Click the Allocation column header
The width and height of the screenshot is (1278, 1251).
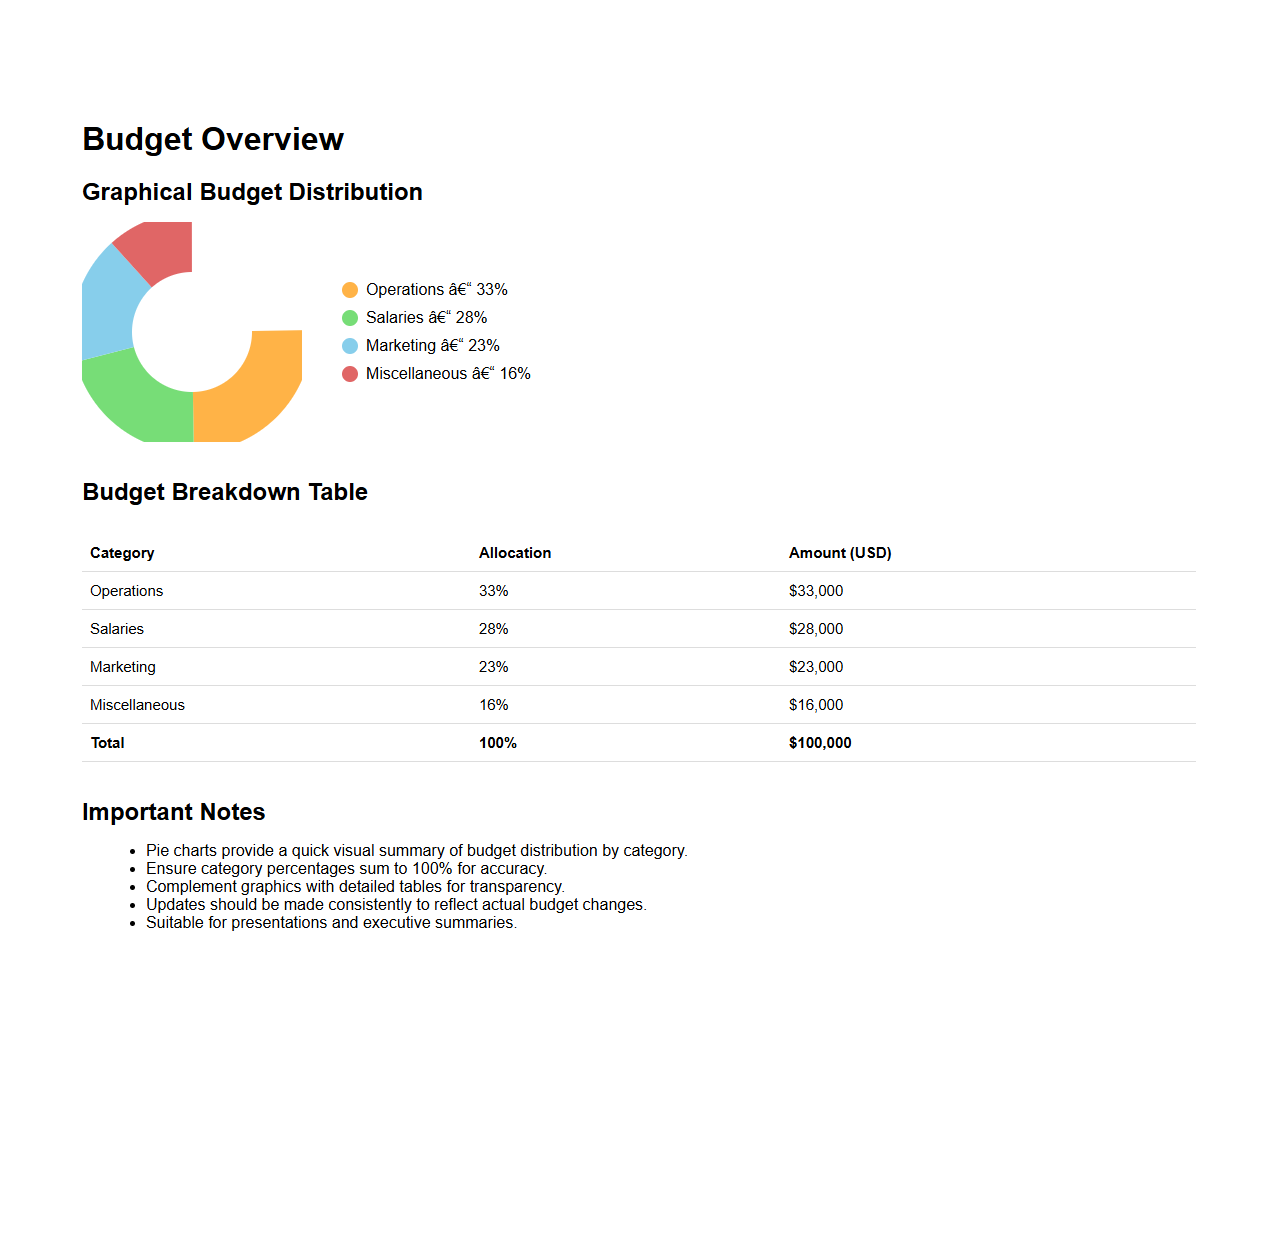(515, 553)
